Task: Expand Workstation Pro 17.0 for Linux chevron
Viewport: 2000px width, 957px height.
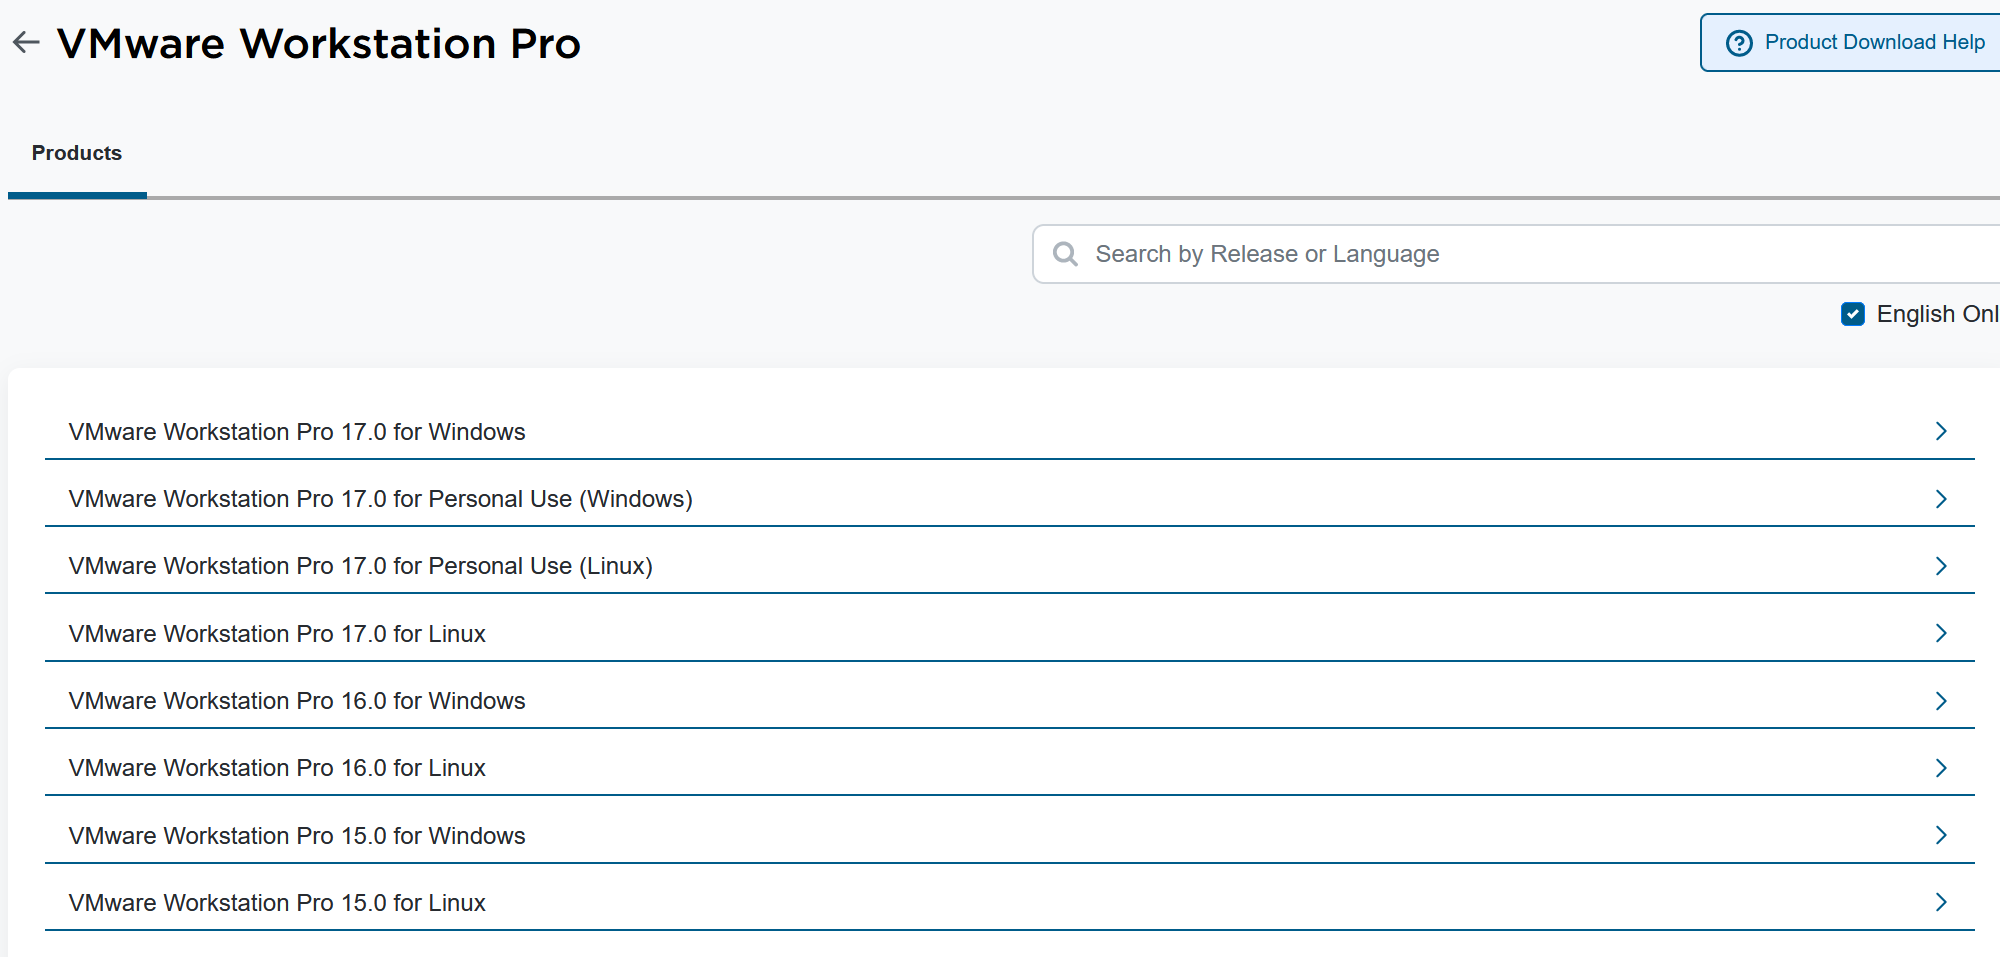Action: [1941, 633]
